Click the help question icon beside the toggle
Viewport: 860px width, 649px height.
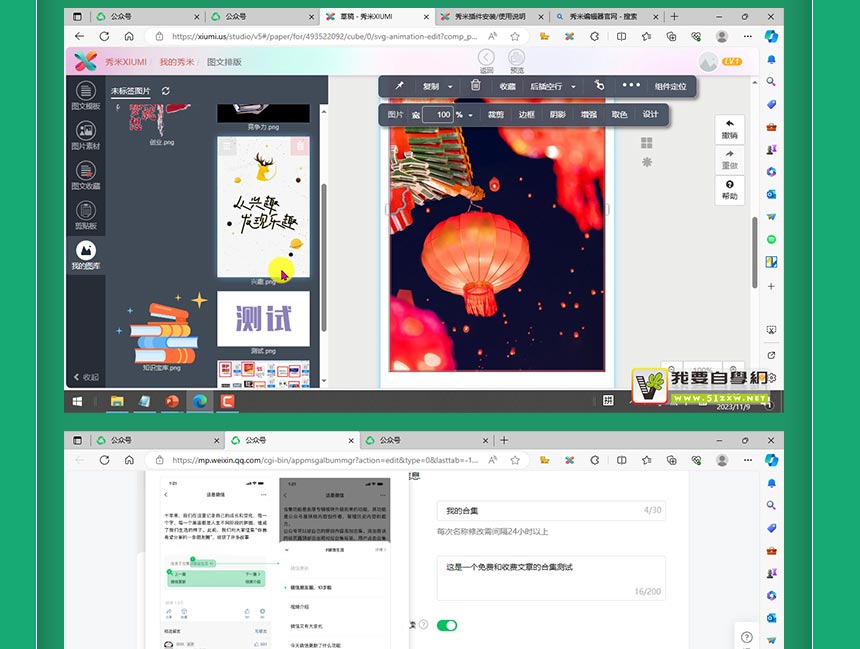[423, 624]
